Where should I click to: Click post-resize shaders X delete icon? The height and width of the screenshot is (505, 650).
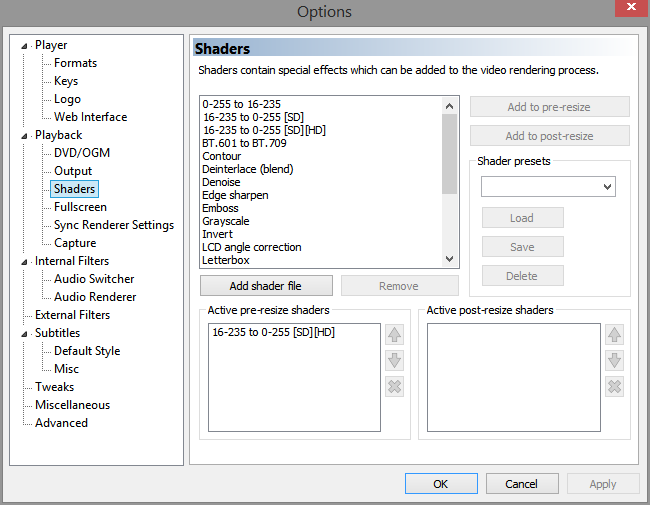pyautogui.click(x=614, y=387)
